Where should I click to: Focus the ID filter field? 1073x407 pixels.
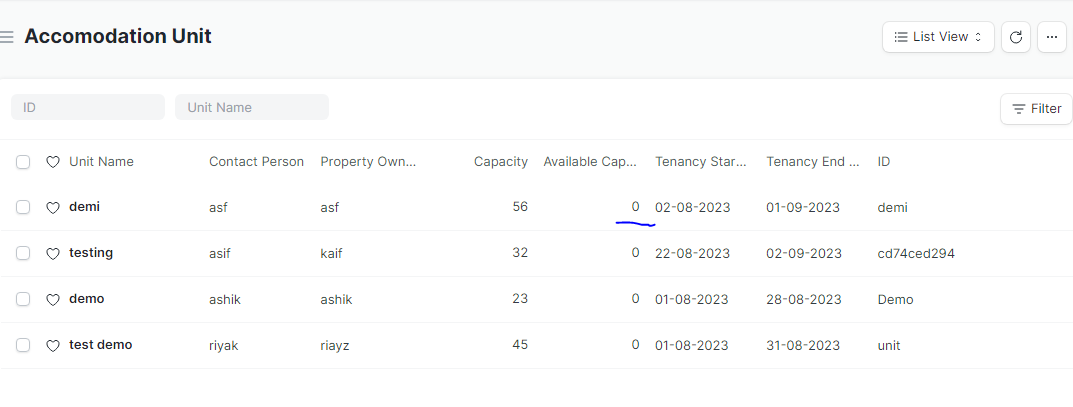(88, 107)
